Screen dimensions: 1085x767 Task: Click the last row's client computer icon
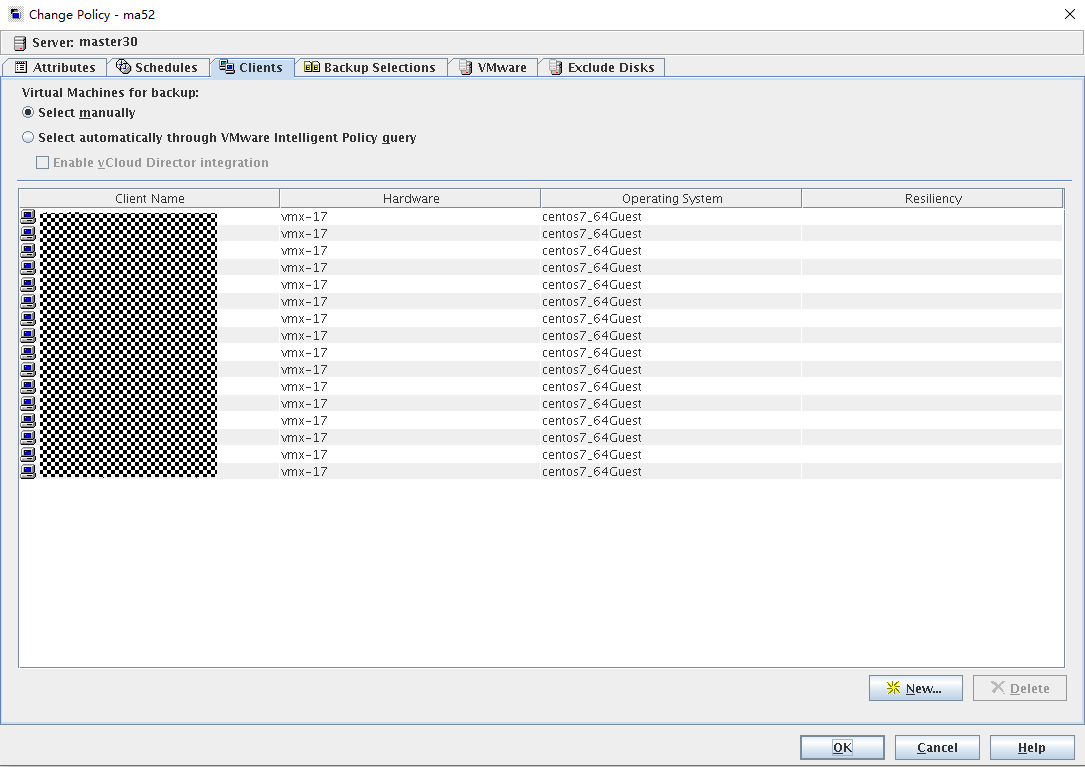28,471
